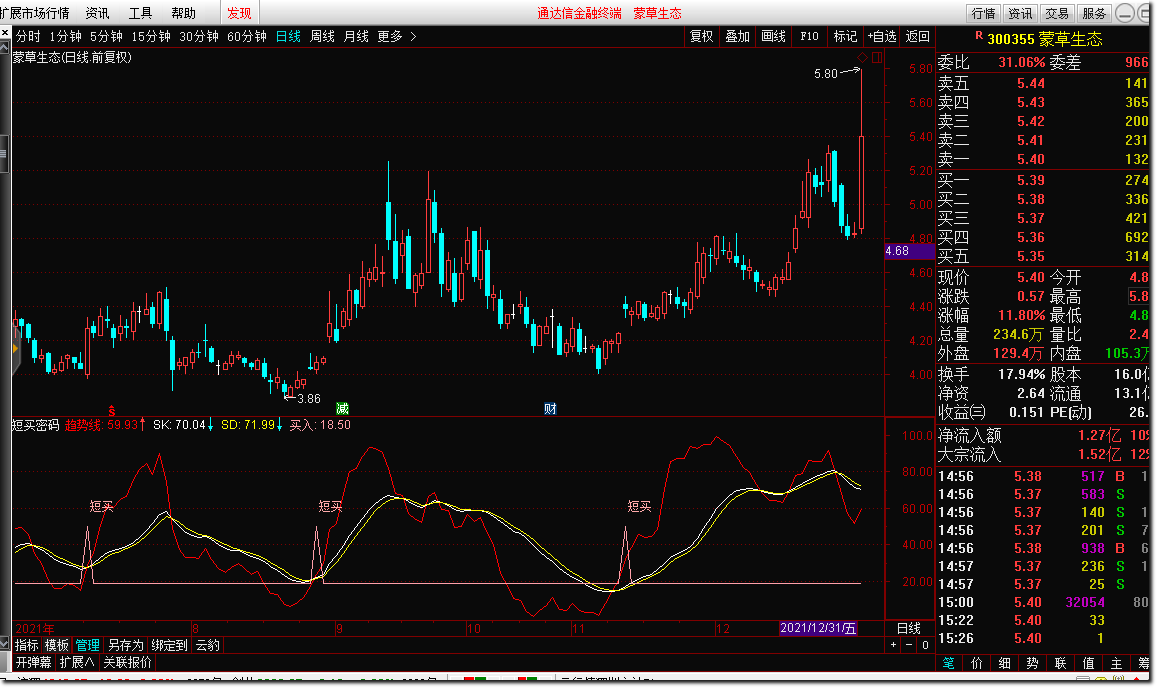
Task: Click the 减 marker below the chart
Action: tap(342, 408)
